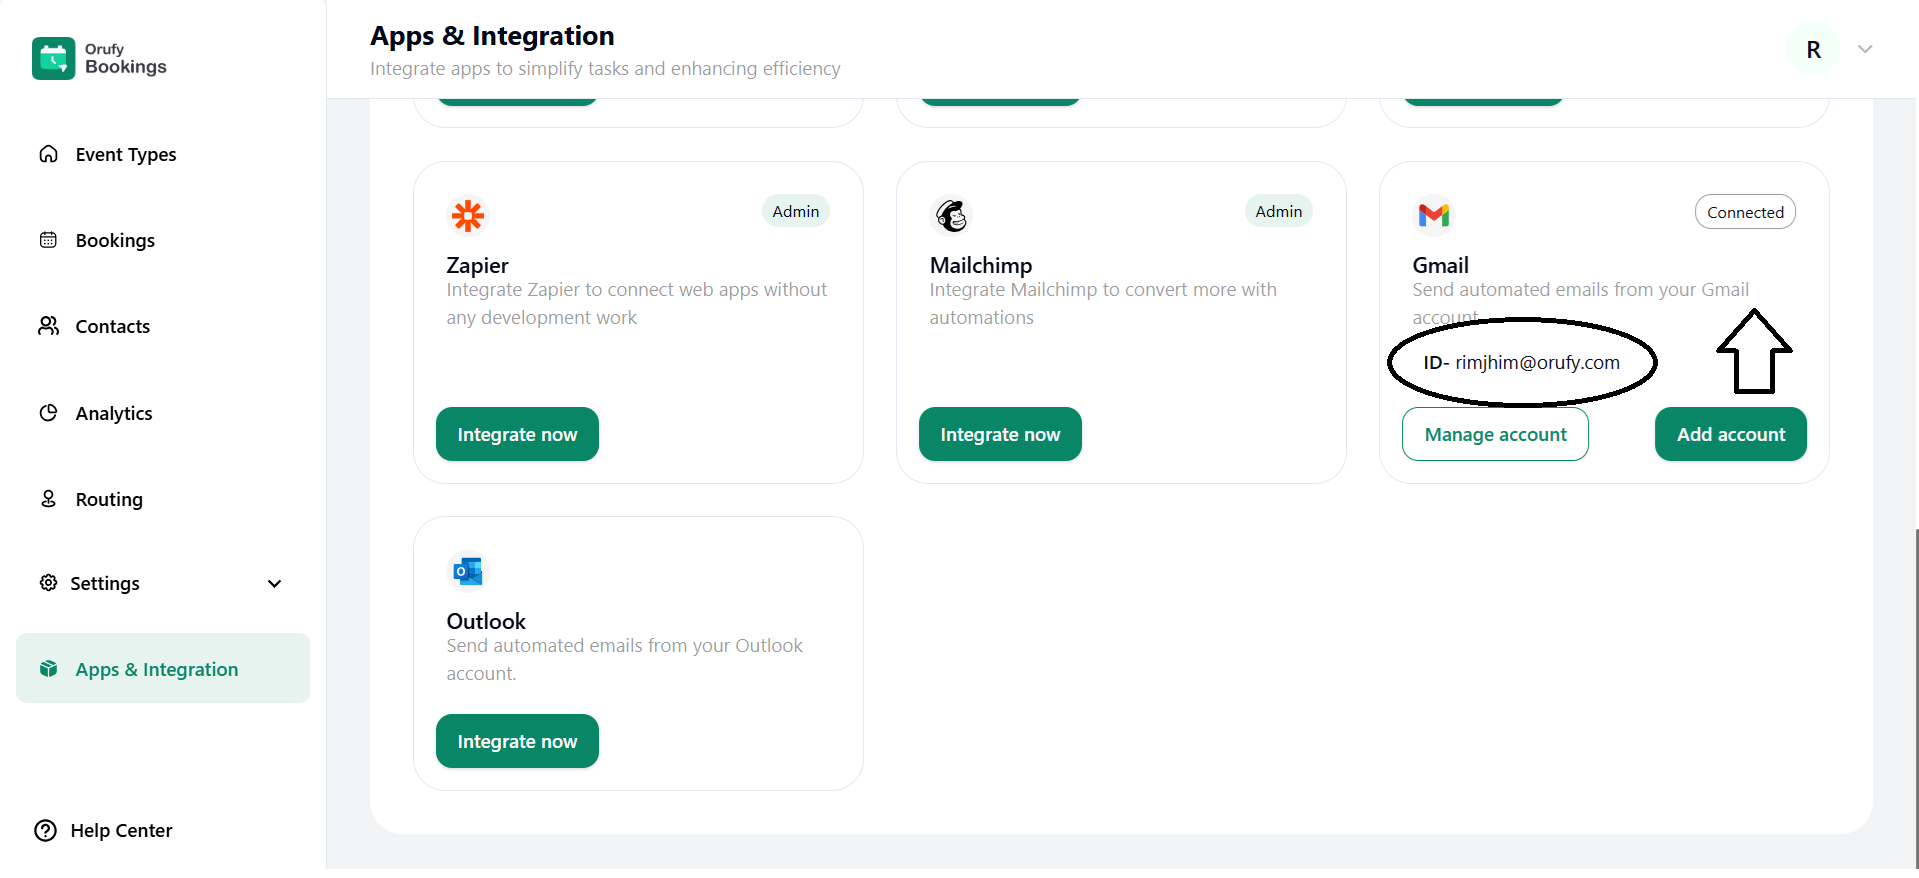Click the Mailchimp monkey icon

tap(951, 215)
